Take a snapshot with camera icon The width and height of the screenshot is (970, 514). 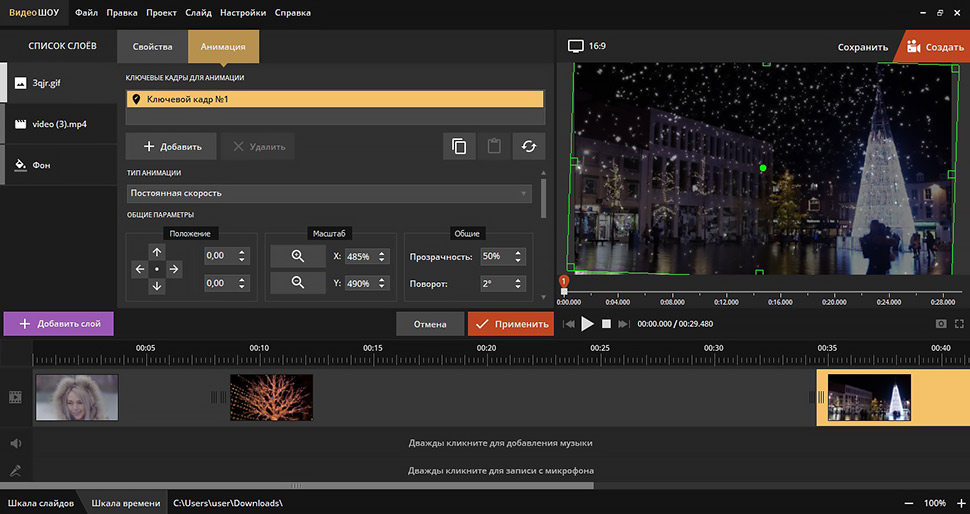pyautogui.click(x=941, y=323)
